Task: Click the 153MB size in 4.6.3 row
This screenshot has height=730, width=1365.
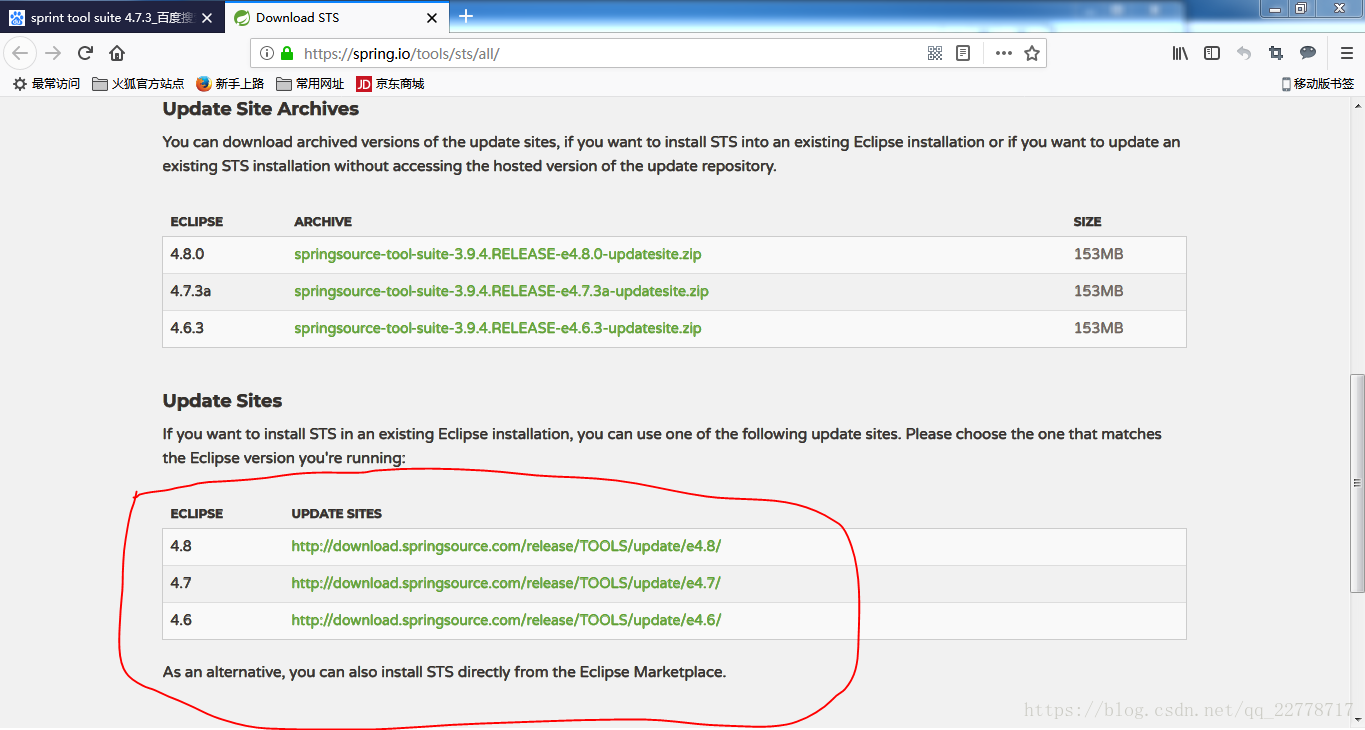Action: tap(1098, 328)
